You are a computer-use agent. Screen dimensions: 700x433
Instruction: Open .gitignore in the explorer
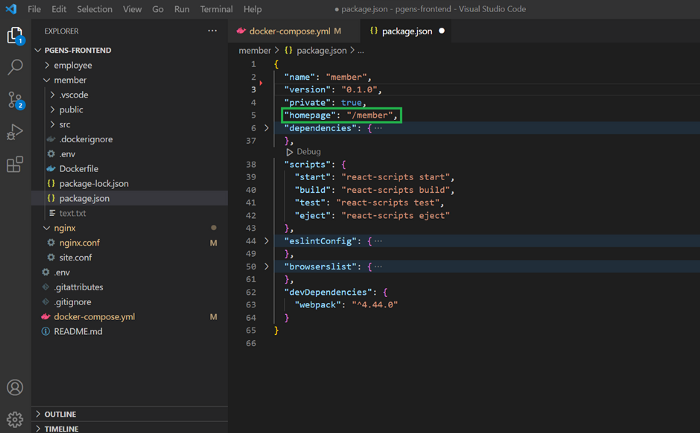[x=72, y=302]
